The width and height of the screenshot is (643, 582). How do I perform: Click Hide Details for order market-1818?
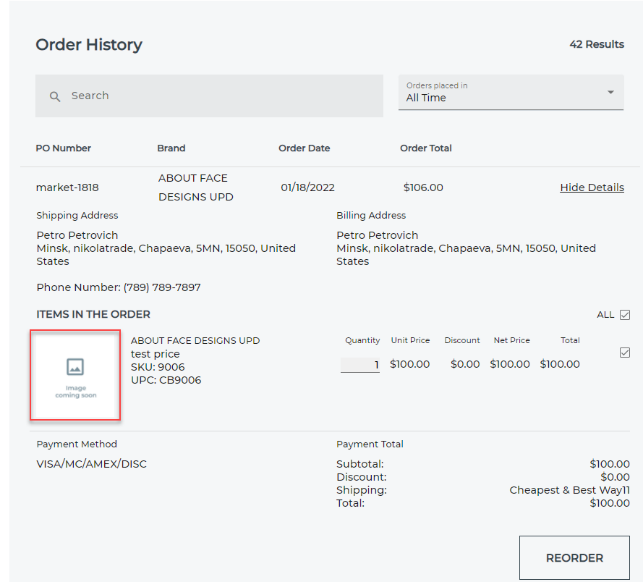tap(592, 187)
